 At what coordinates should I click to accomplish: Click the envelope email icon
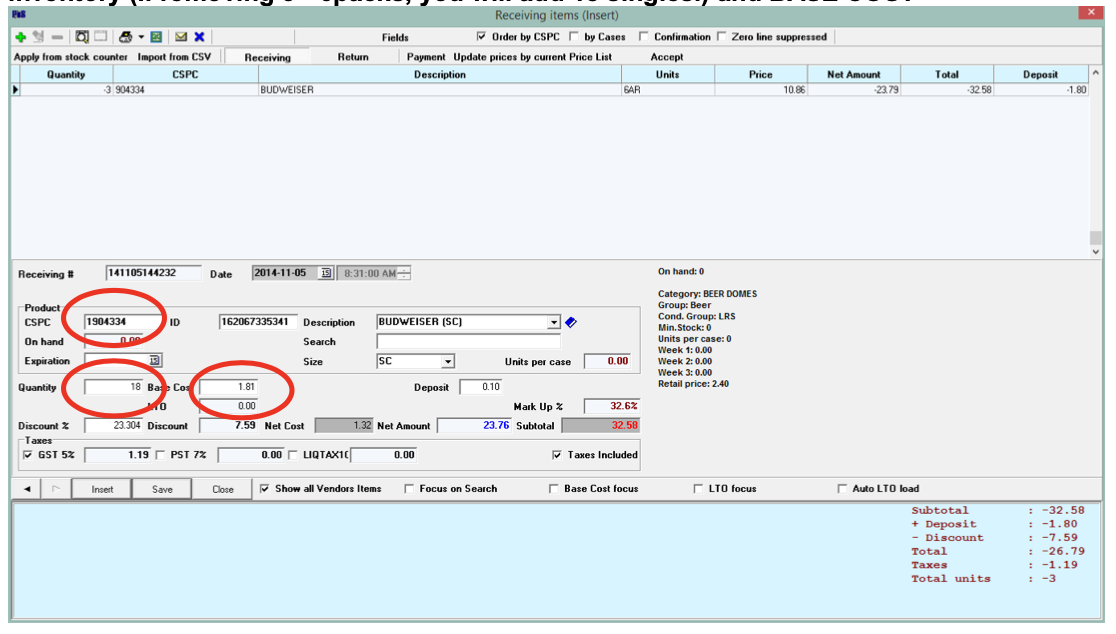pyautogui.click(x=181, y=37)
